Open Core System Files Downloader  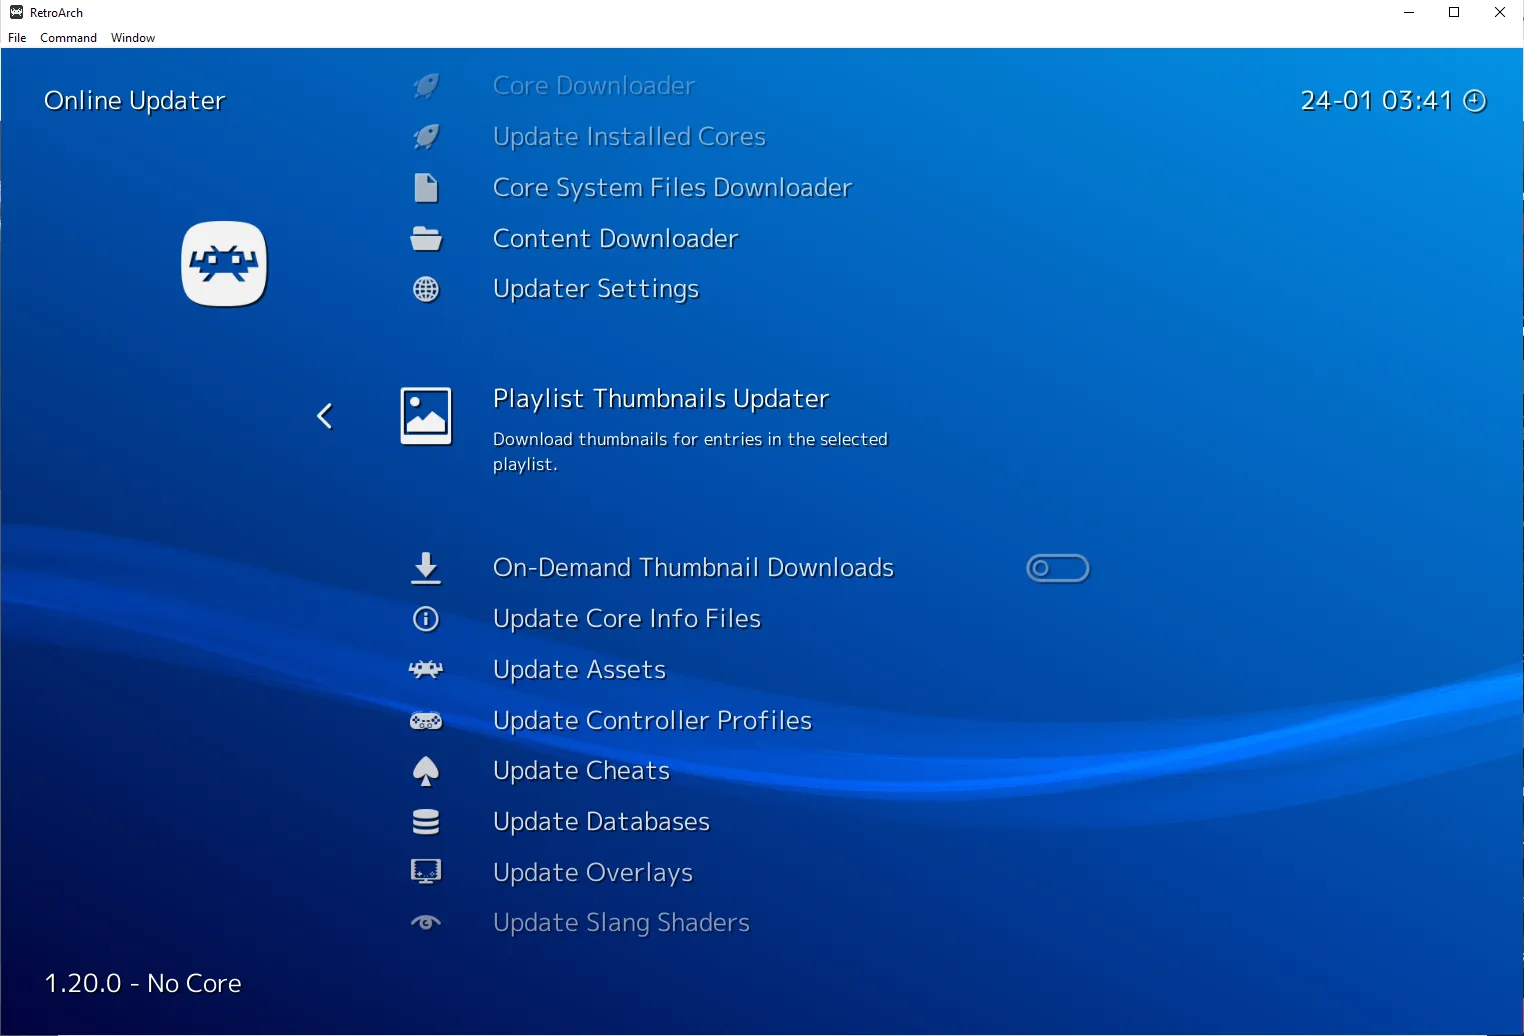click(672, 188)
